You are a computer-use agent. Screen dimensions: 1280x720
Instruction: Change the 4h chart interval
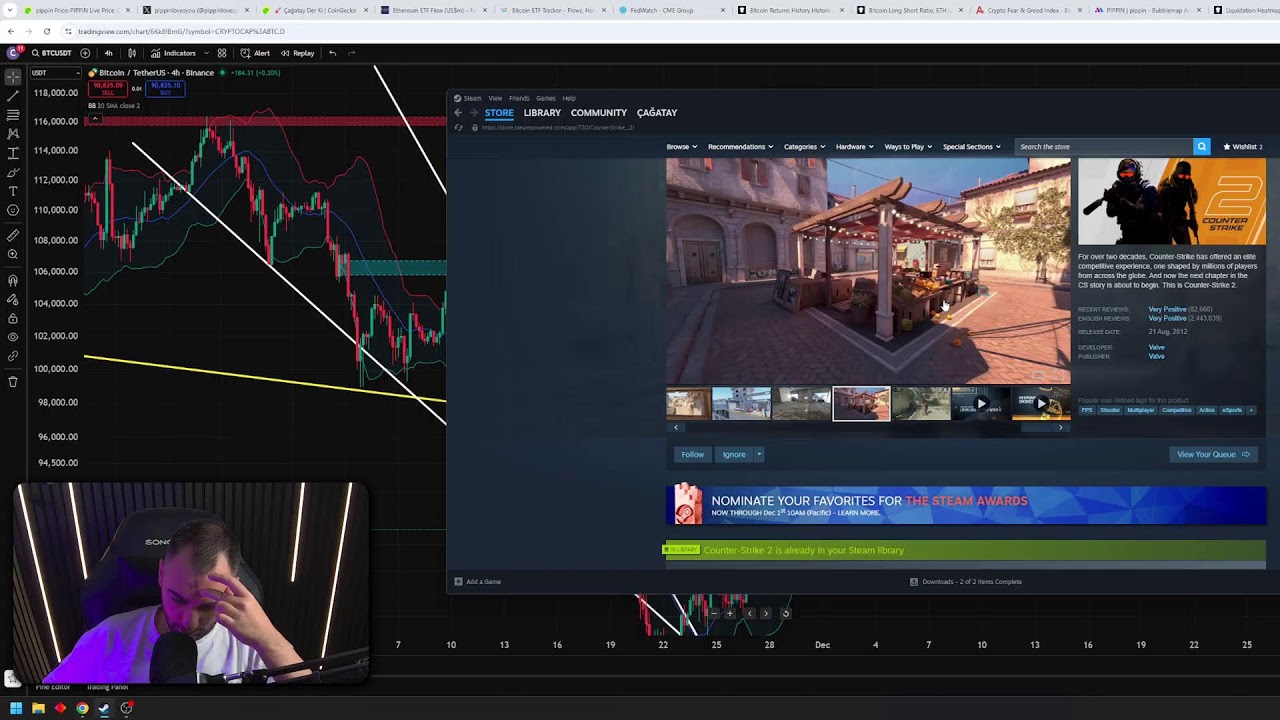point(108,53)
